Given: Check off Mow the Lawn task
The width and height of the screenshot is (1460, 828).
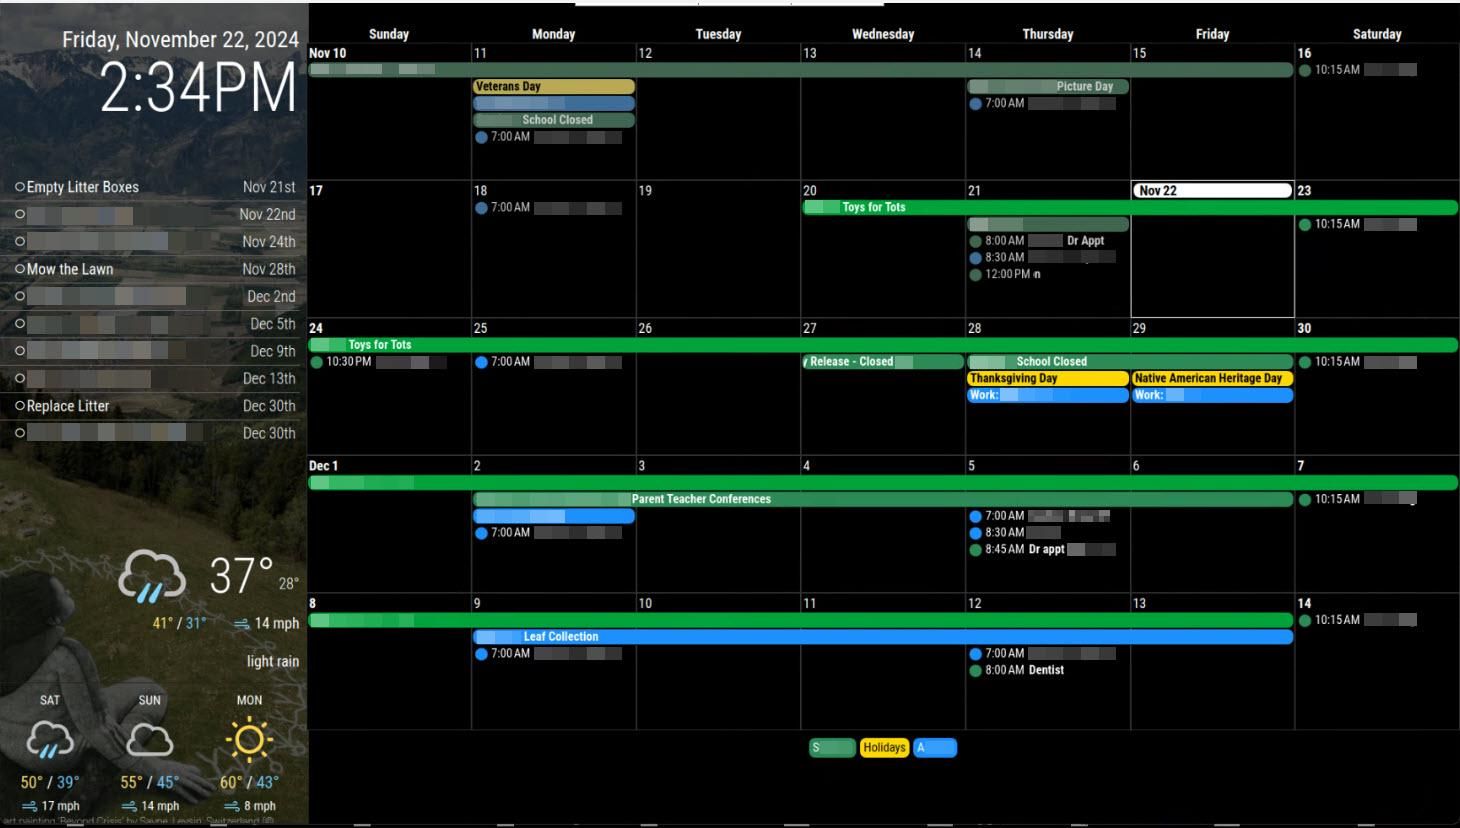Looking at the screenshot, I should click(x=19, y=269).
